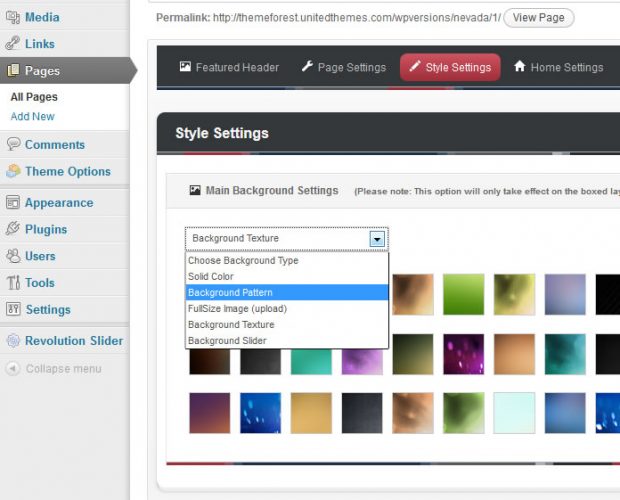Open the background type dropdown arrow
This screenshot has height=500, width=620.
click(377, 239)
